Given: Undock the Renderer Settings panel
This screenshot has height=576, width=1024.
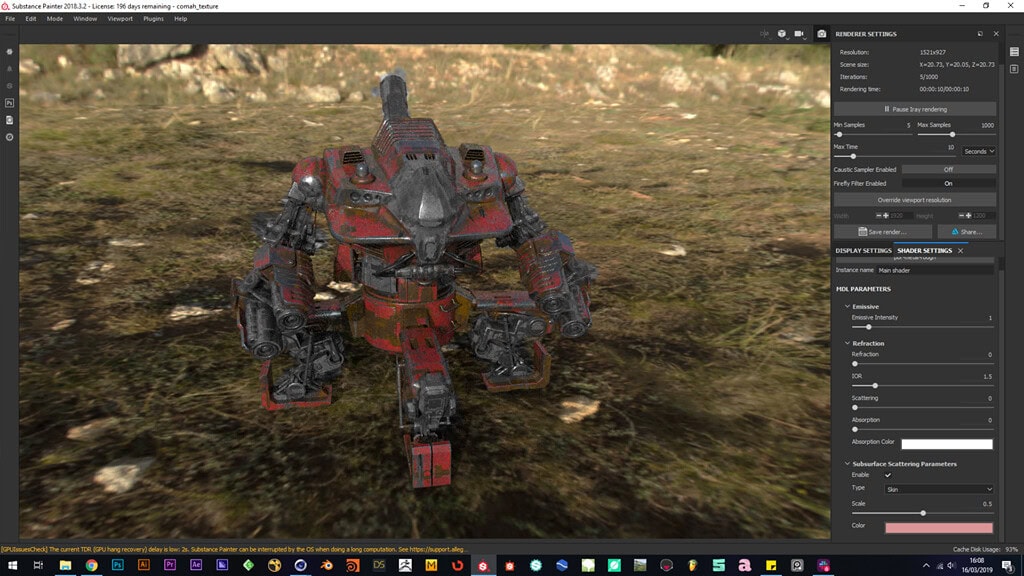Looking at the screenshot, I should tap(980, 34).
